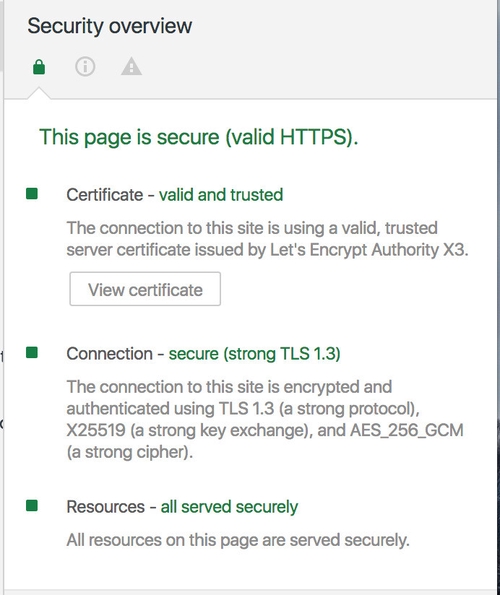500x595 pixels.
Task: Click the 'Connection - secure (strong TLS 1.3)' heading
Action: pyautogui.click(x=203, y=354)
